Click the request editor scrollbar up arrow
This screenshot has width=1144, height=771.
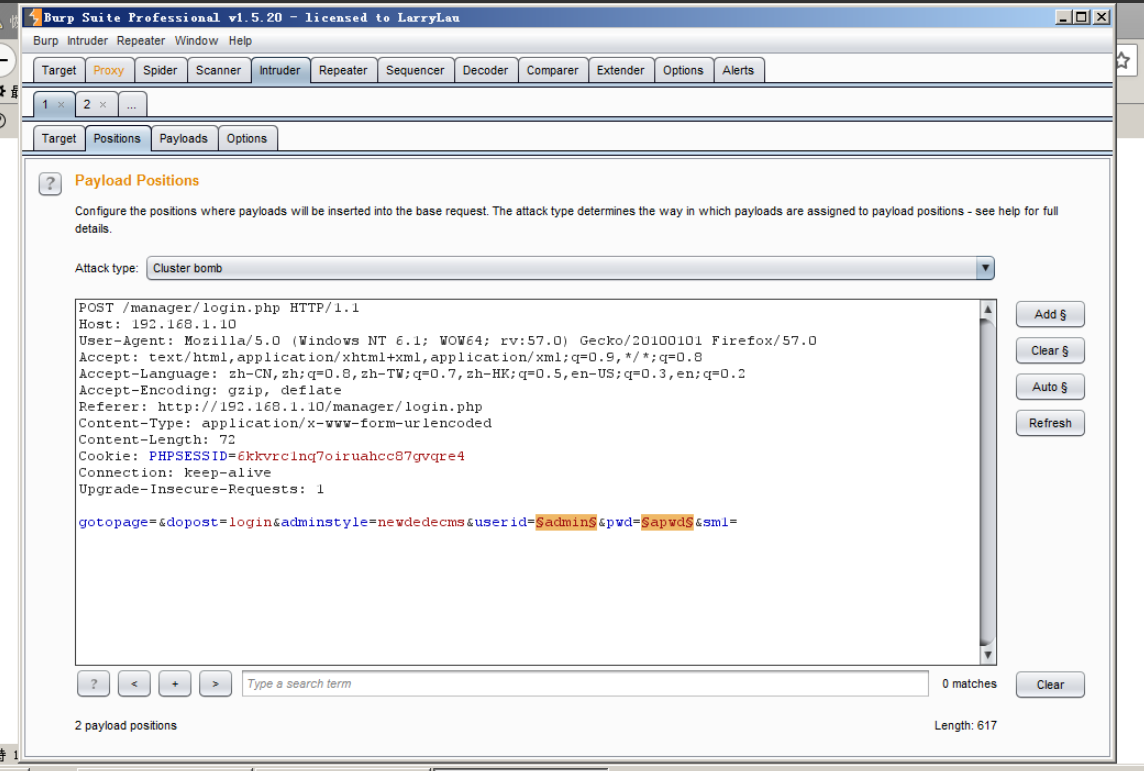(988, 309)
